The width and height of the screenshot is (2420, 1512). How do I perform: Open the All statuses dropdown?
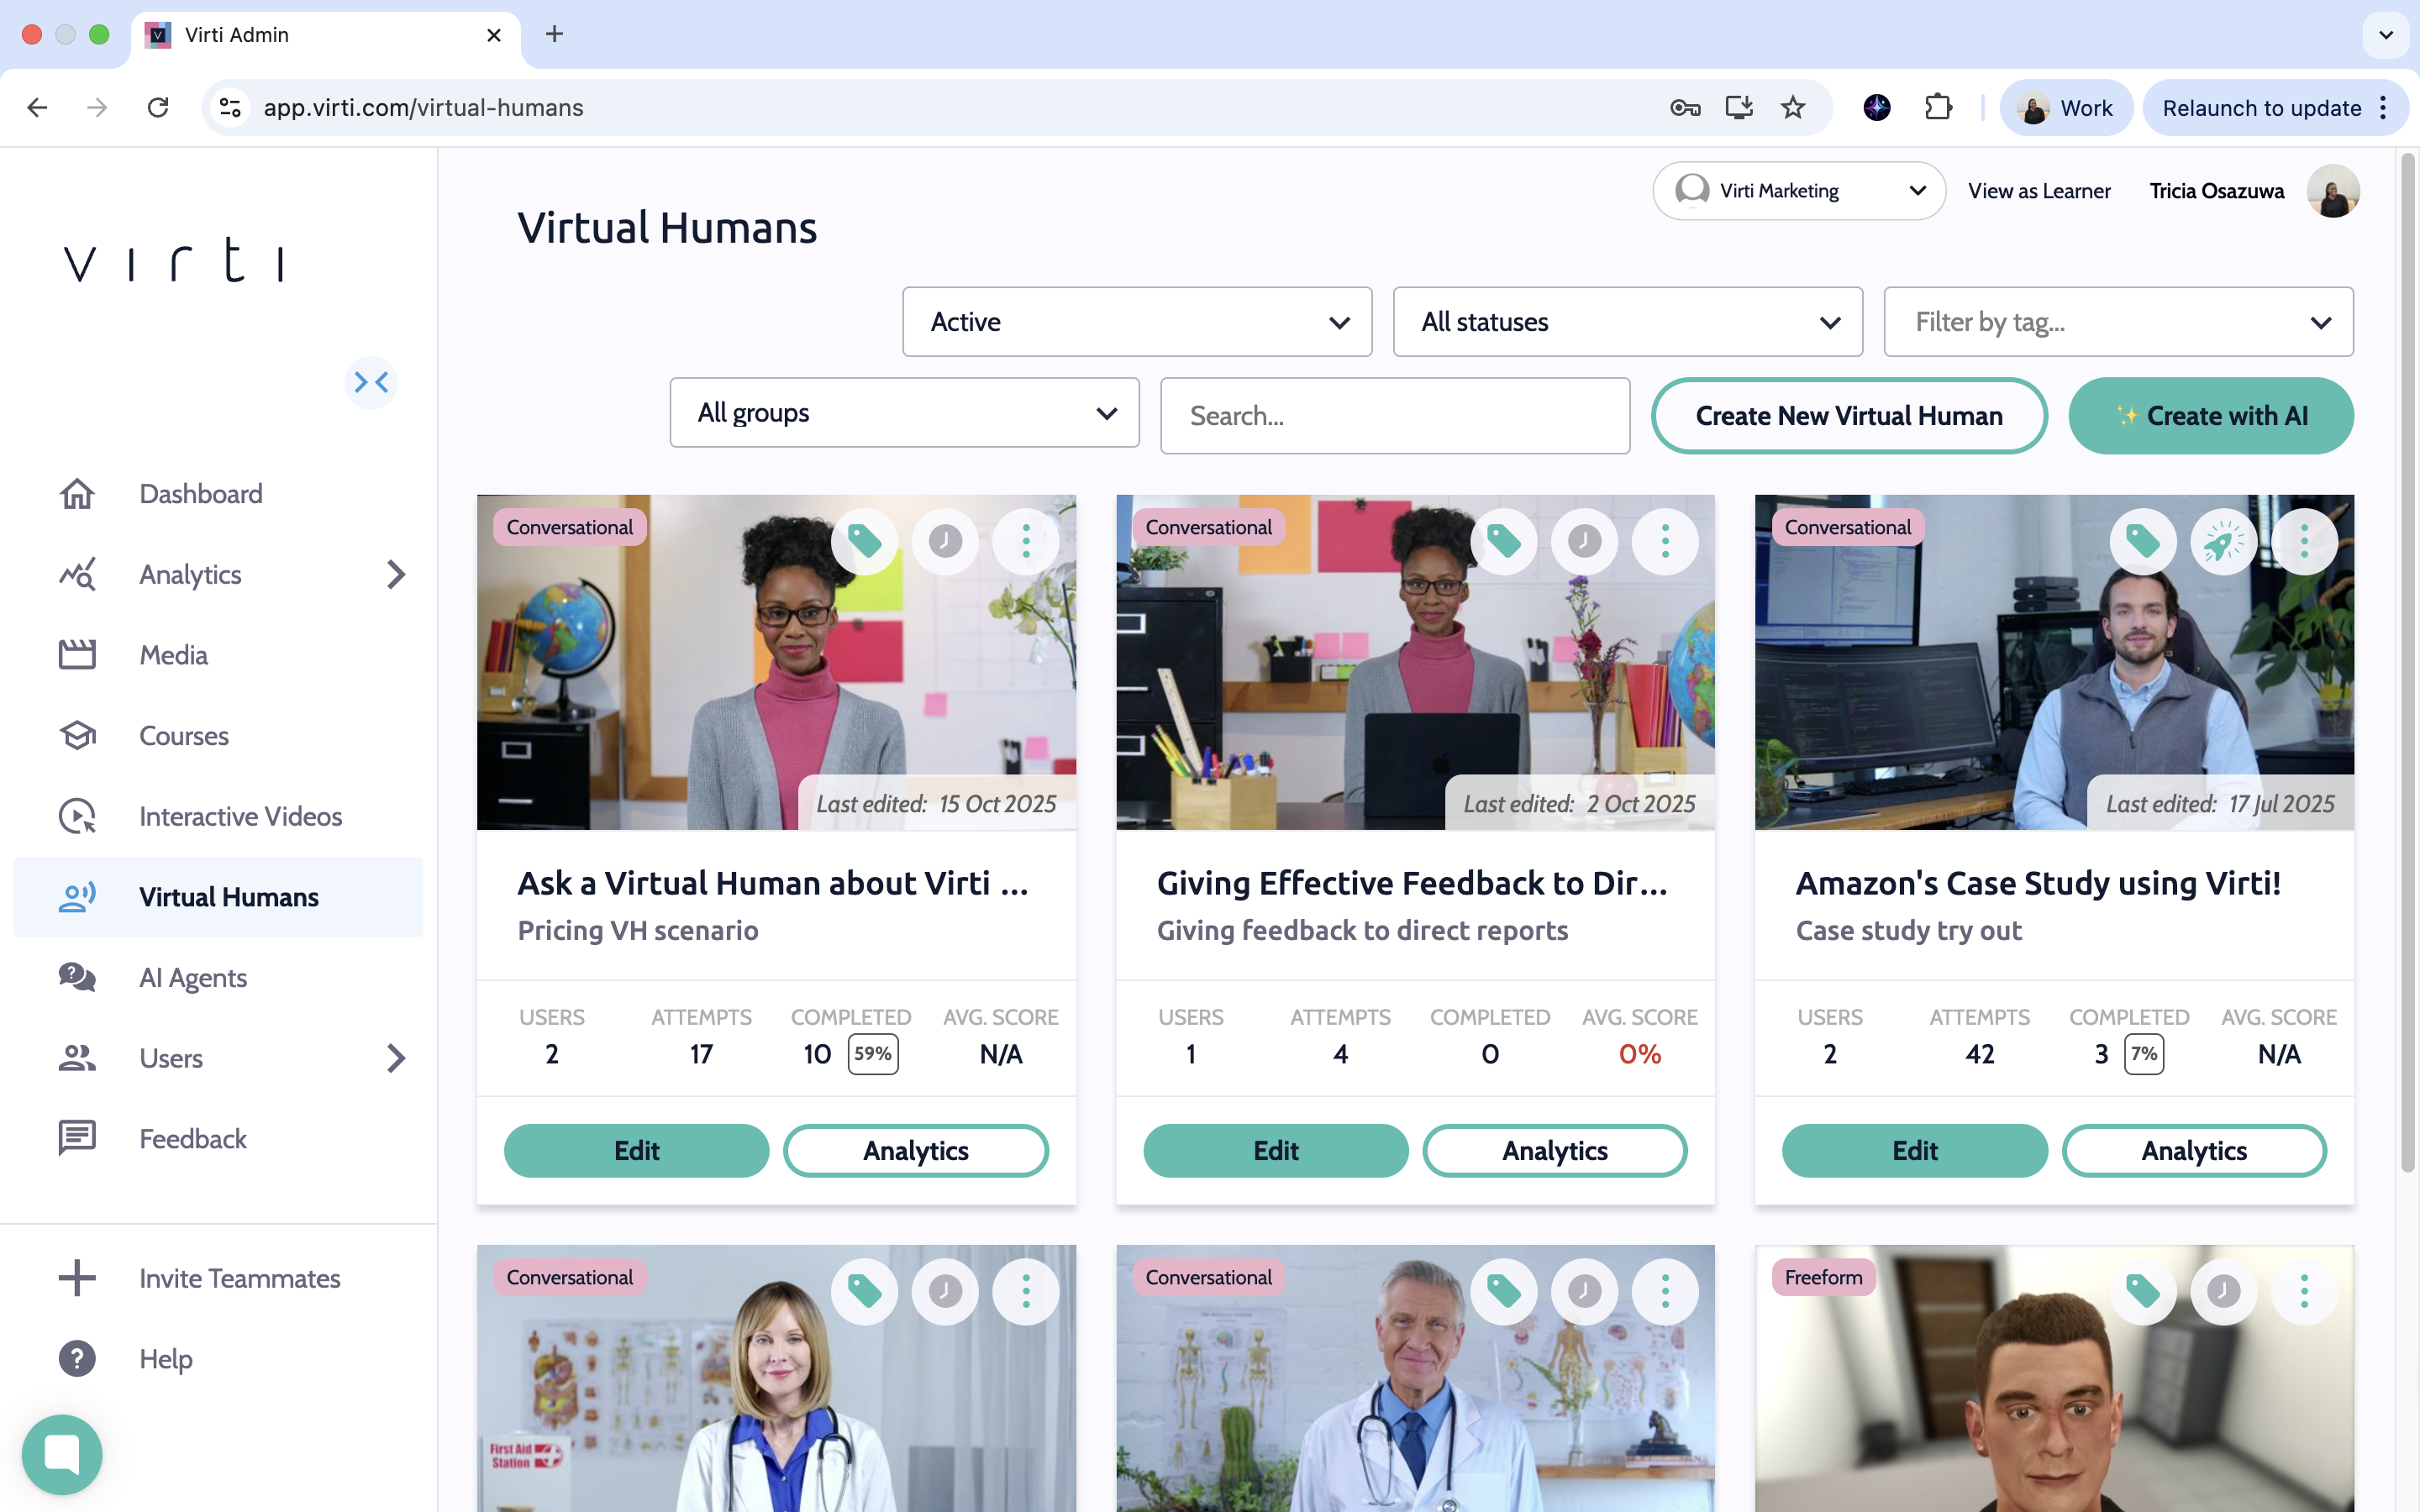(1627, 322)
